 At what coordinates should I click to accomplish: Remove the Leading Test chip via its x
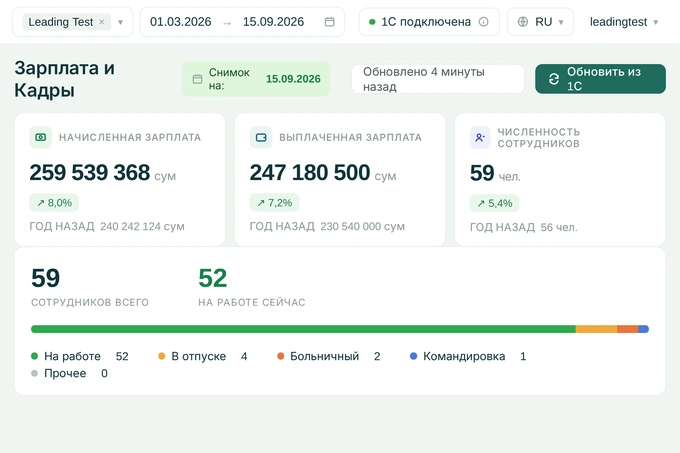coord(101,22)
